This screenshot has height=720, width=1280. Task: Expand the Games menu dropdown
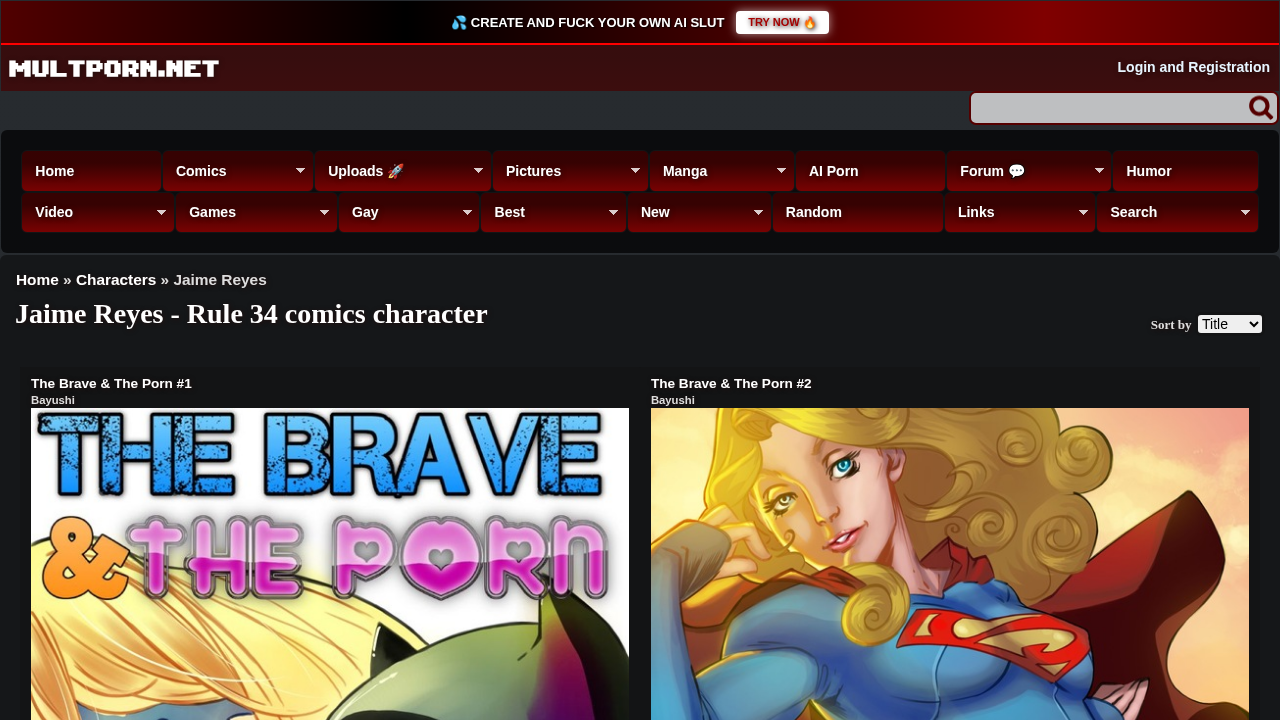(257, 212)
